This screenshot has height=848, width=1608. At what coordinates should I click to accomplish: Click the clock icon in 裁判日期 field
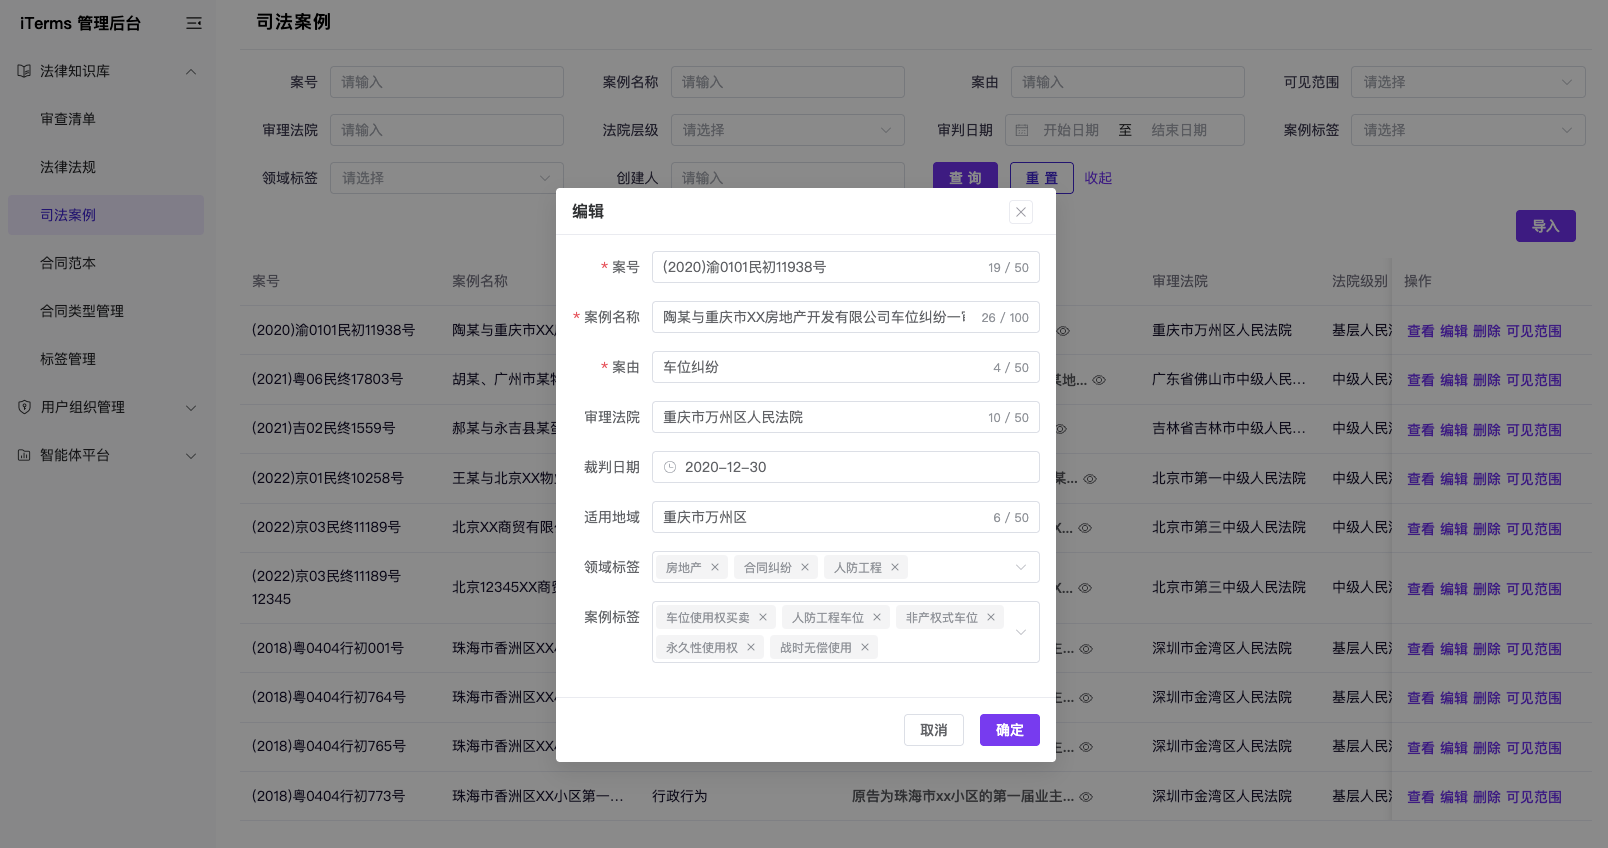(x=670, y=467)
